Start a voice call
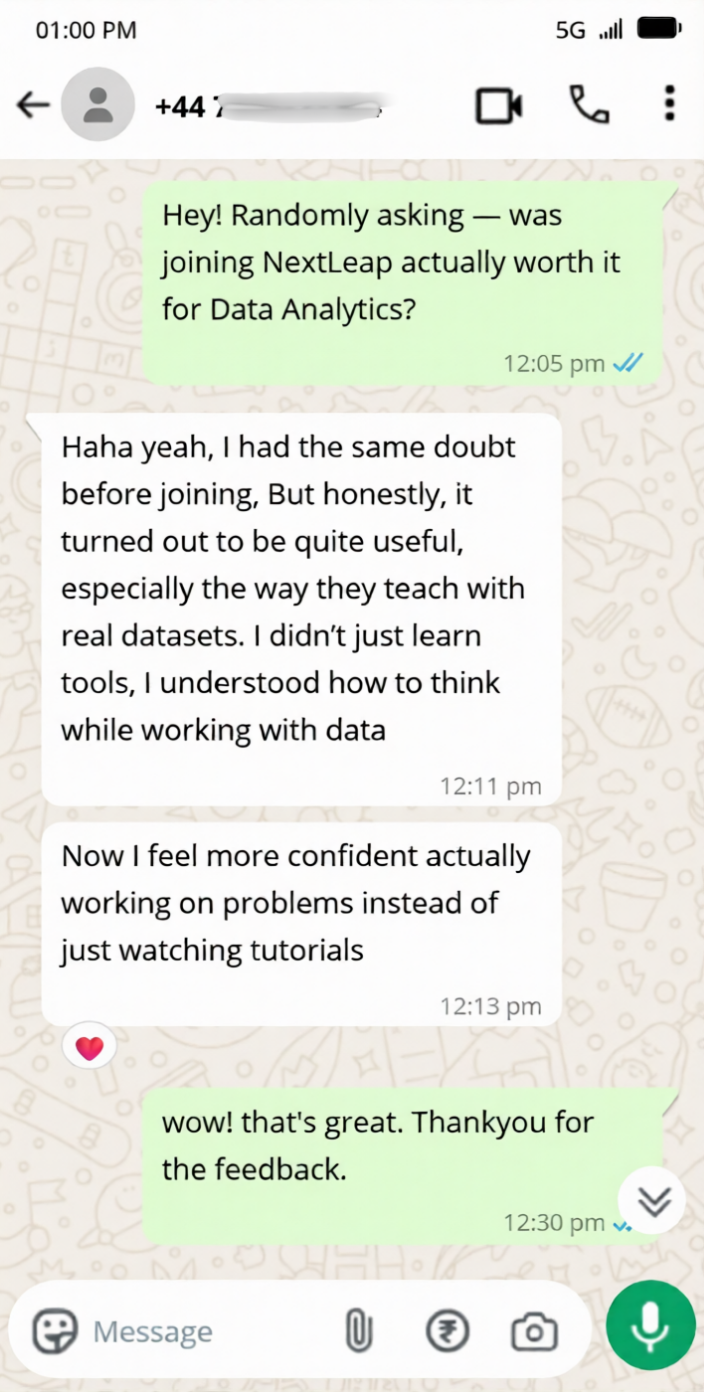This screenshot has width=704, height=1392. [x=589, y=104]
